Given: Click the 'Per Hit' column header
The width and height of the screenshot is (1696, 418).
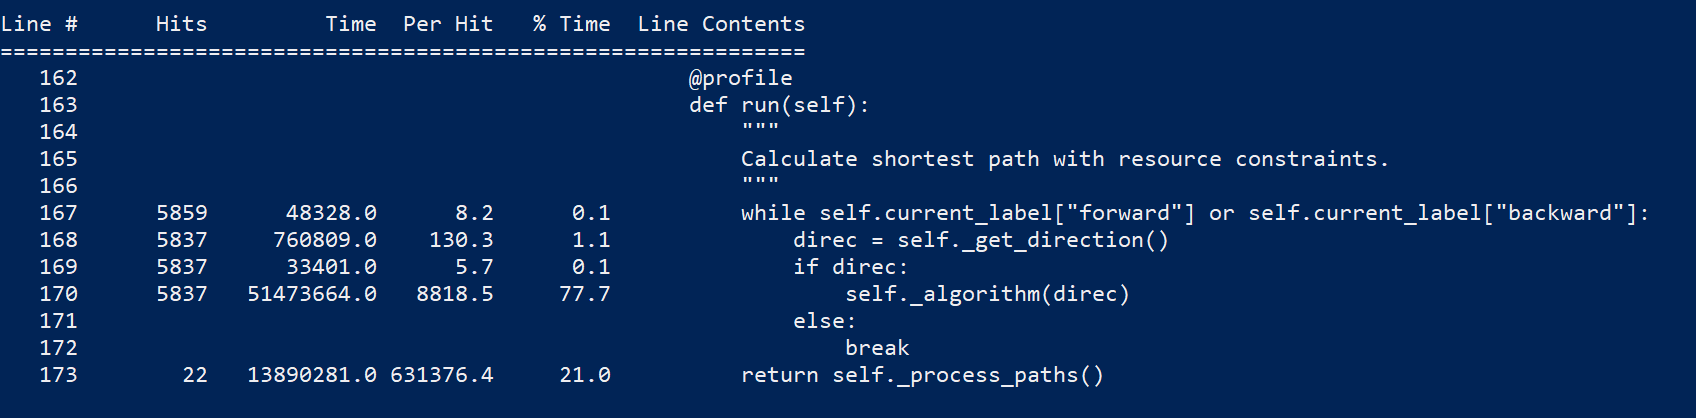Looking at the screenshot, I should 448,24.
